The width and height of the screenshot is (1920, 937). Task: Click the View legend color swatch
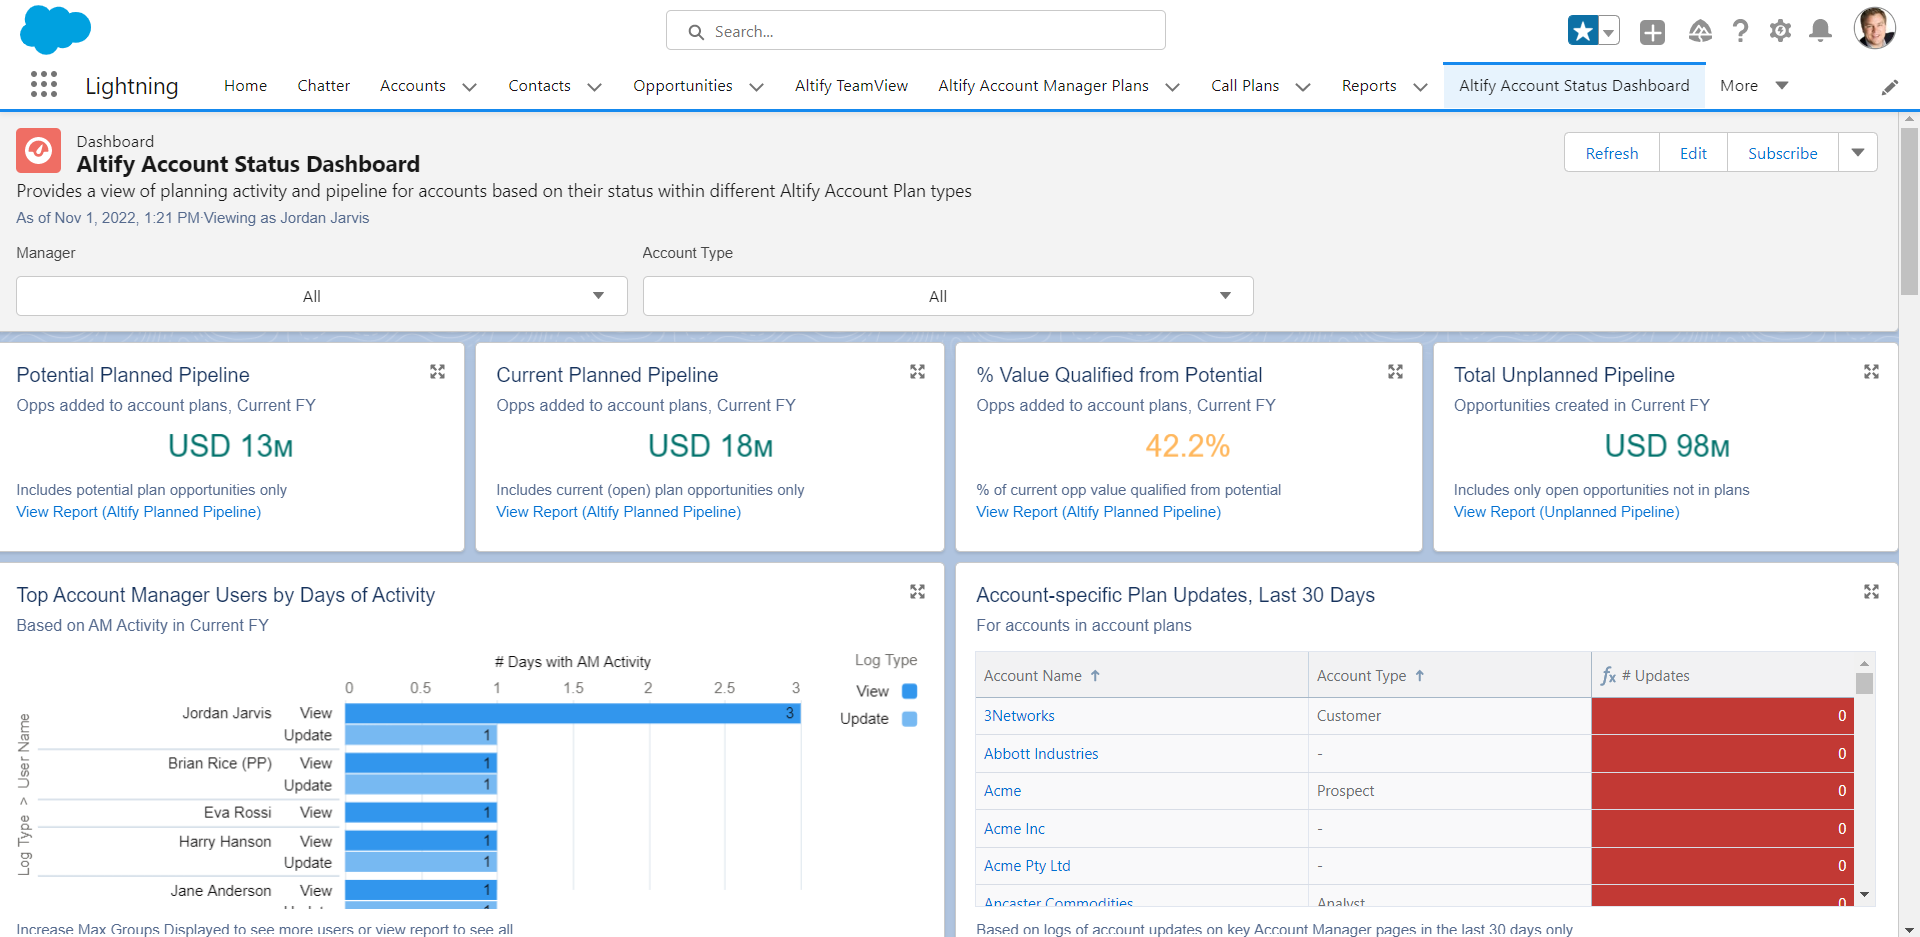(908, 690)
